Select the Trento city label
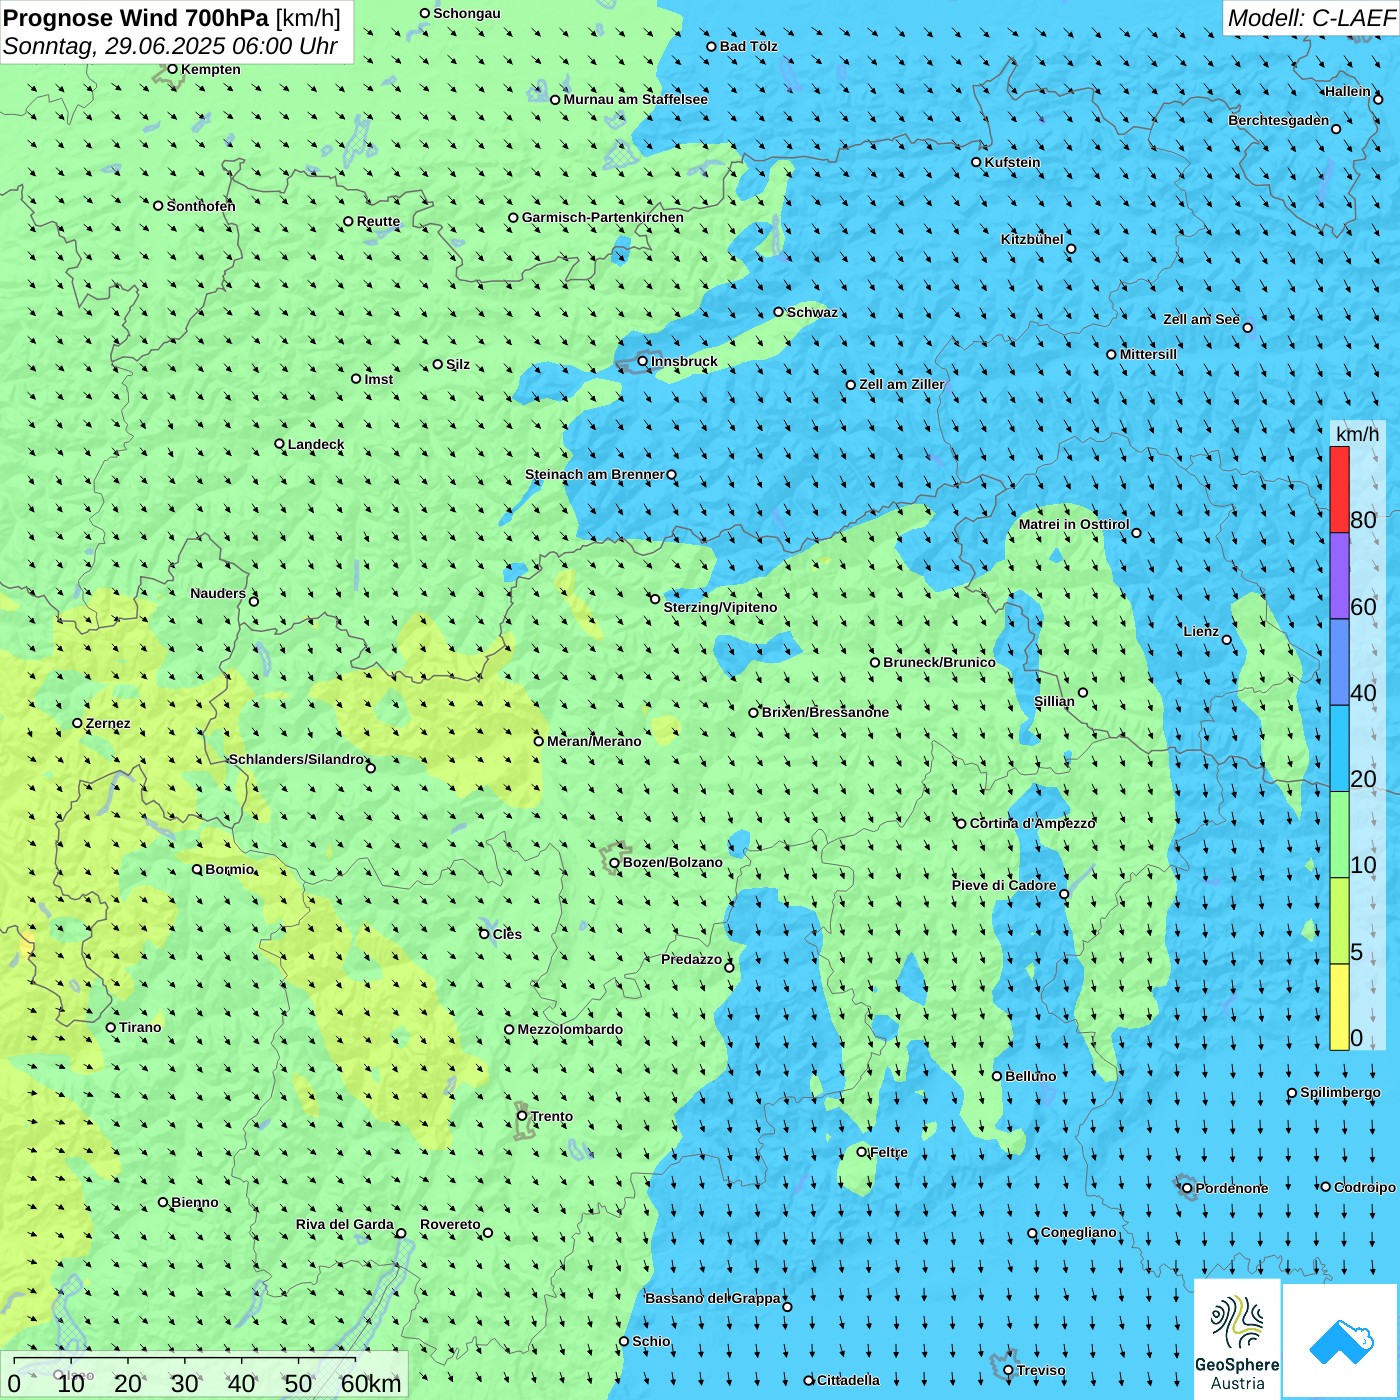This screenshot has height=1400, width=1400. point(552,1116)
